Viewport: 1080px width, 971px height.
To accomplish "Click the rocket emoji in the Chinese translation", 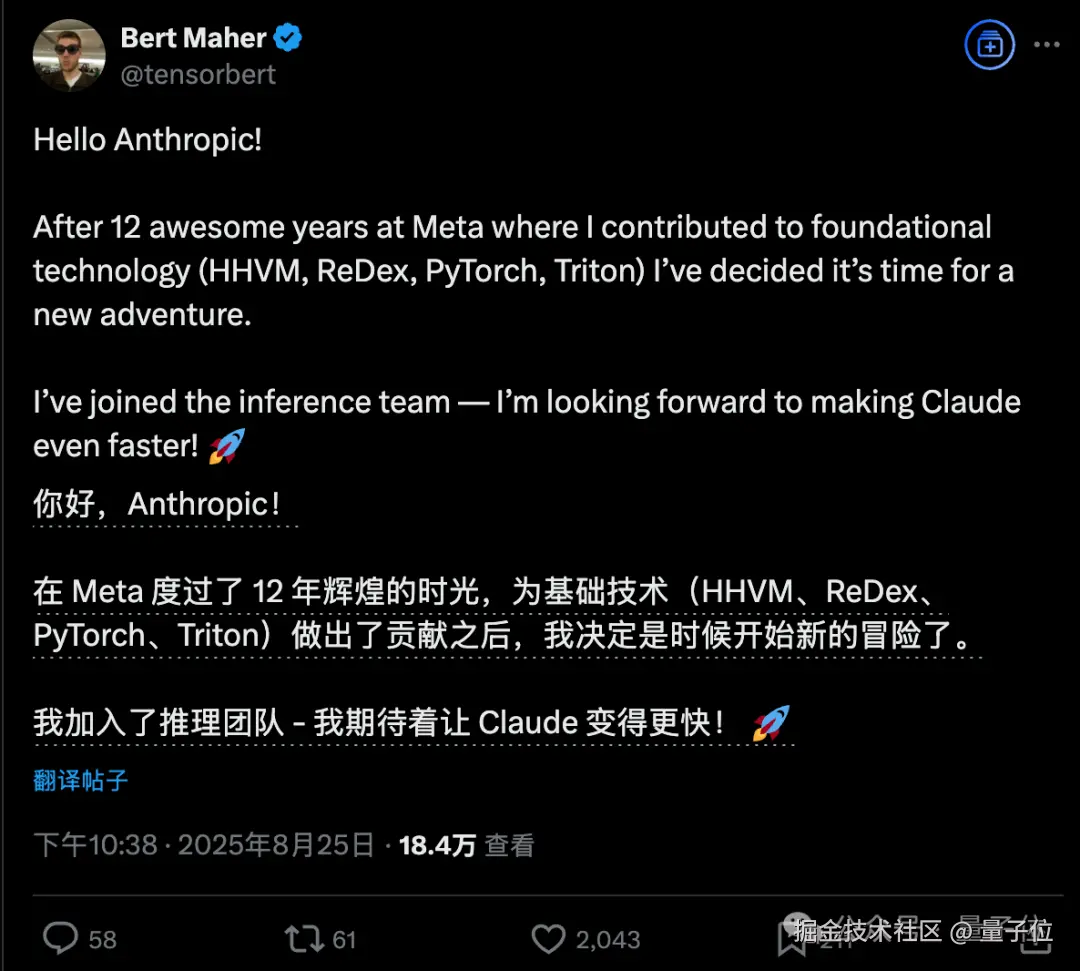I will [770, 722].
